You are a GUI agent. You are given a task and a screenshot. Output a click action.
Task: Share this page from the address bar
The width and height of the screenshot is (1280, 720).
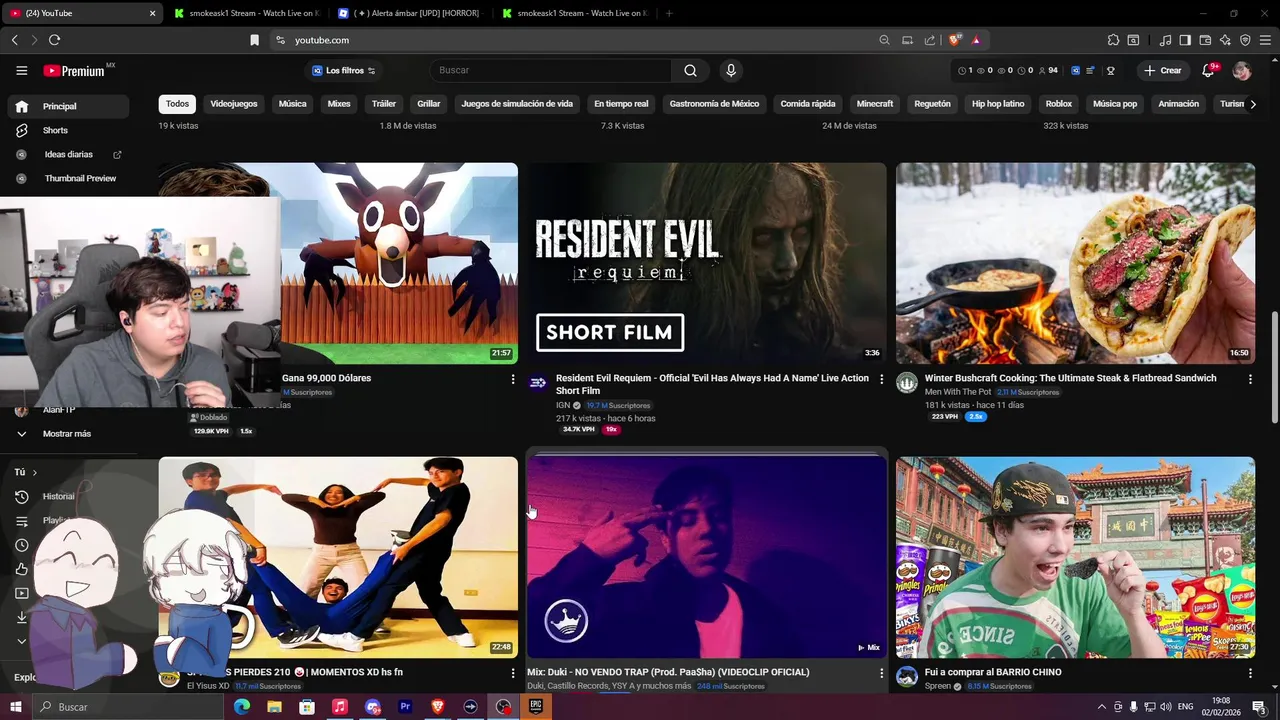pyautogui.click(x=930, y=40)
